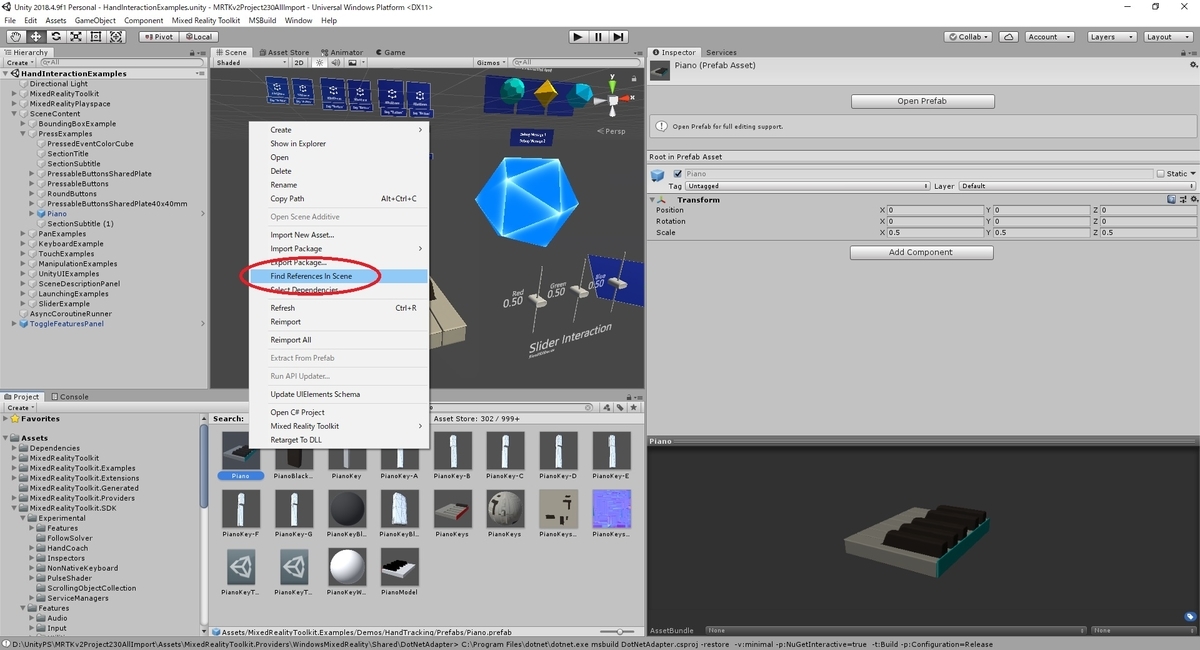
Task: Toggle Pivot/Center handle mode
Action: click(x=158, y=37)
